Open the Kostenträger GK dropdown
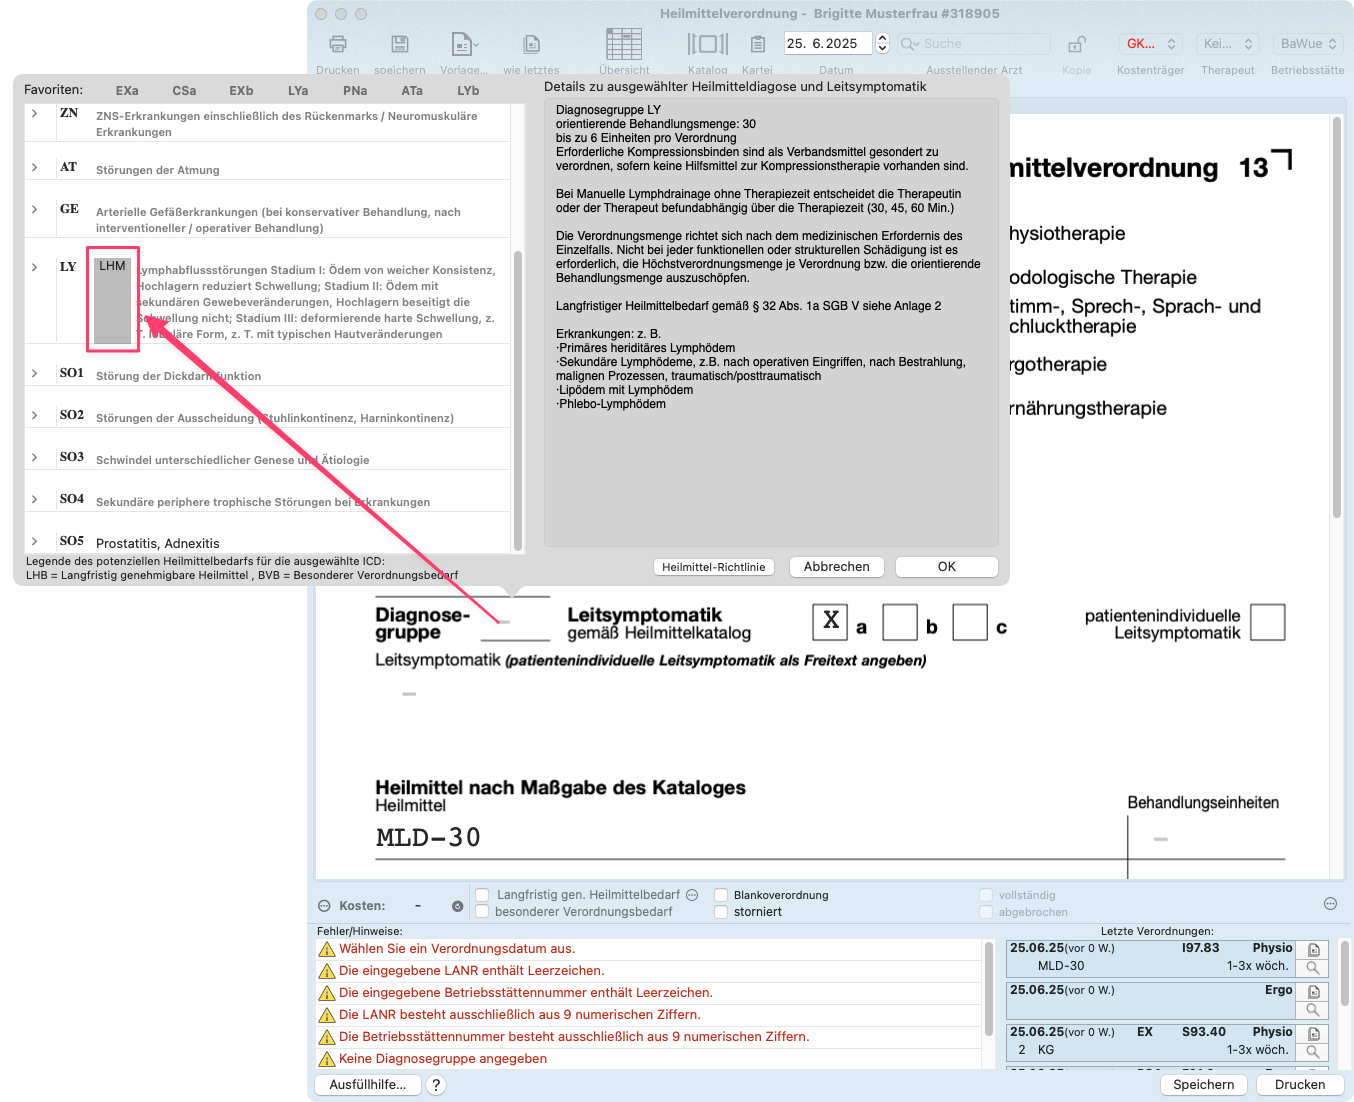This screenshot has height=1102, width=1354. tap(1150, 44)
